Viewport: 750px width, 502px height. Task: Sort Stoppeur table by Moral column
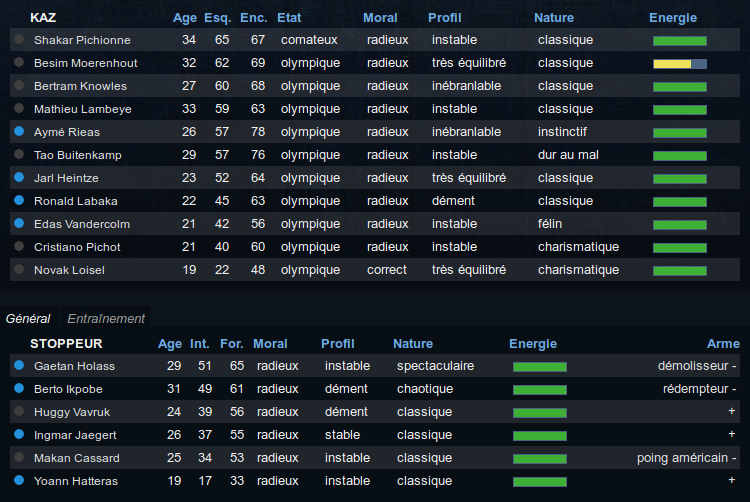pos(270,344)
